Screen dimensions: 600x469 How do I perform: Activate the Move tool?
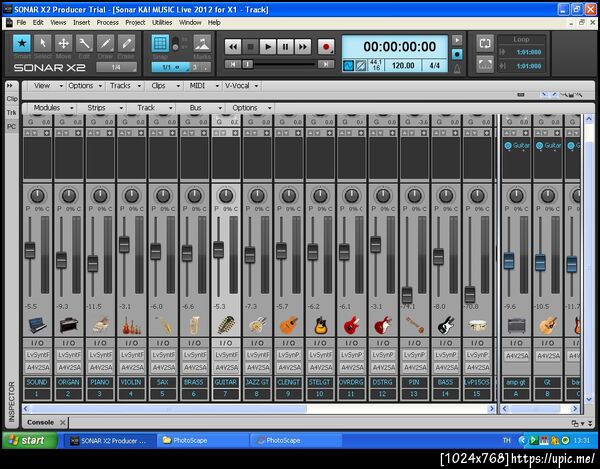point(64,44)
